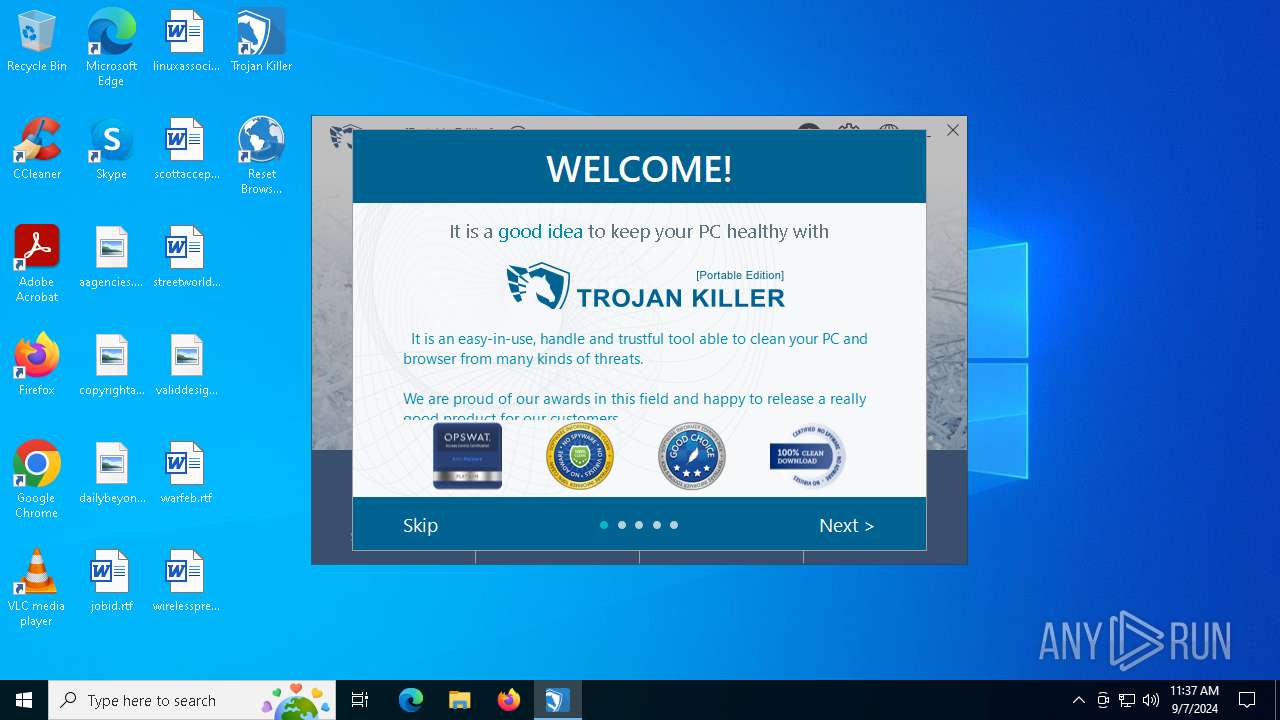Launch Google Chrome from desktop

(37, 480)
